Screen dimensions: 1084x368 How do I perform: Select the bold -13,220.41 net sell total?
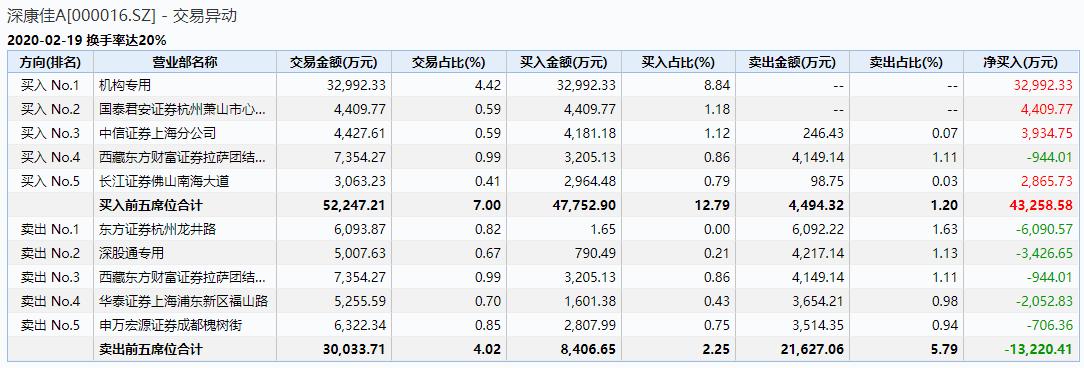point(1037,349)
